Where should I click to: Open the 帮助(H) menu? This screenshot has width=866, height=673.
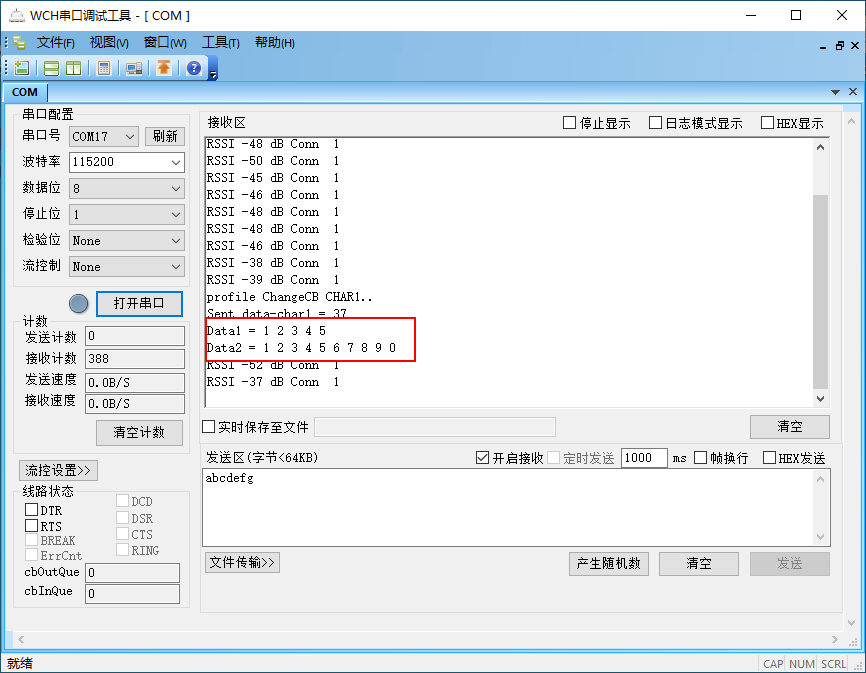pyautogui.click(x=274, y=43)
